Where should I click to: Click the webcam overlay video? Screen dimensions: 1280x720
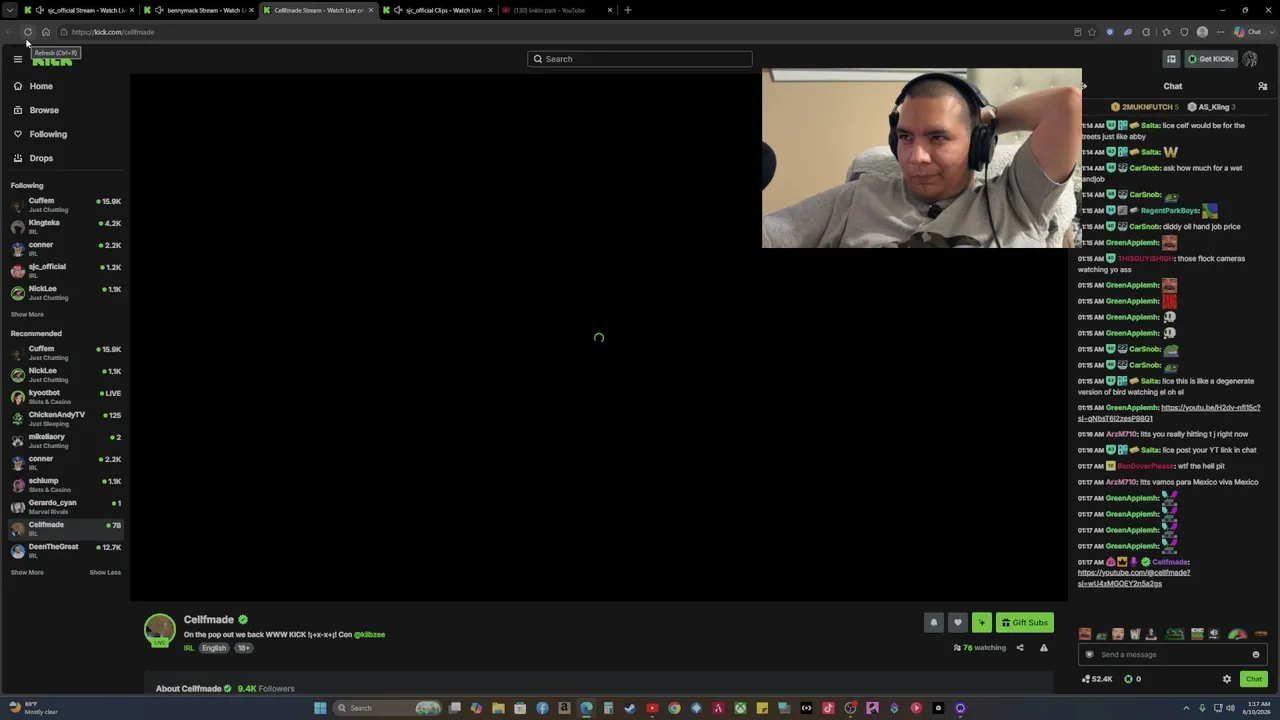coord(921,158)
